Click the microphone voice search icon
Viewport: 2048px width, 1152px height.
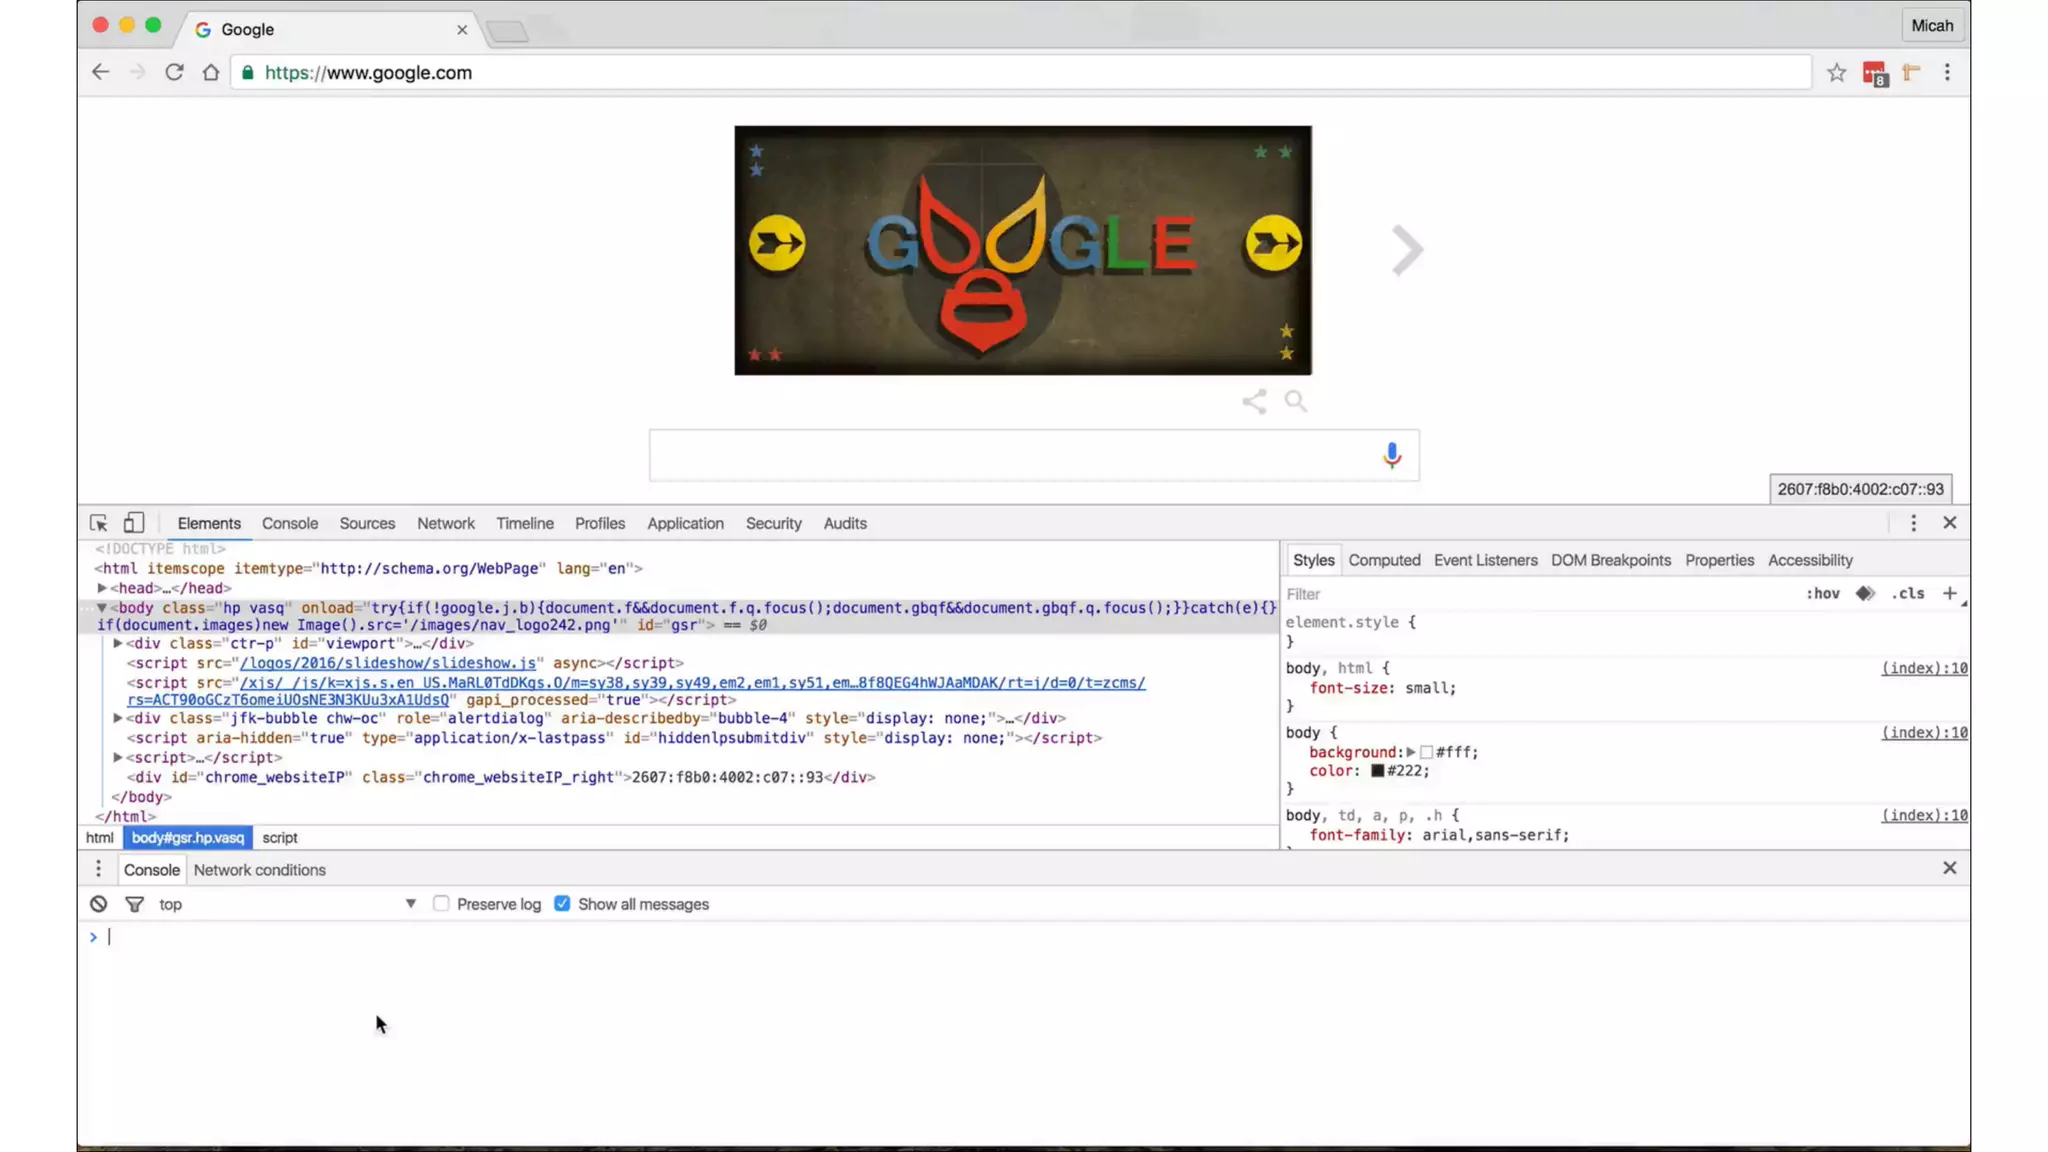[1391, 455]
